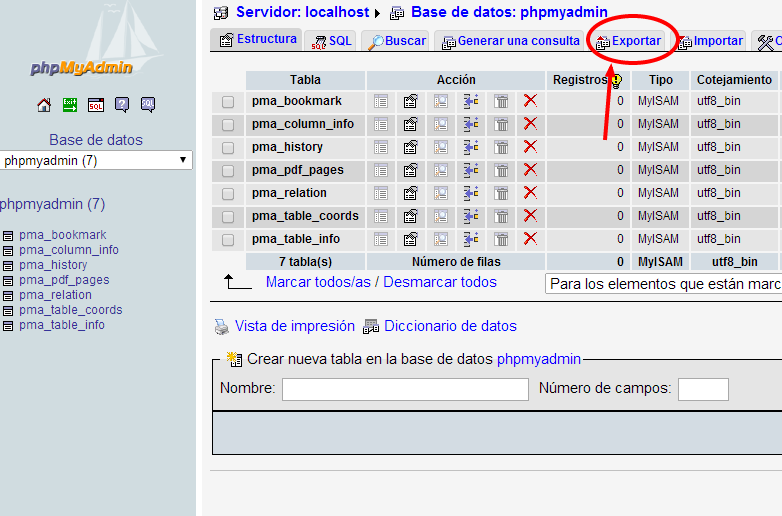Sidebar table icon beside pma_relation
782x516 pixels.
tap(8, 296)
